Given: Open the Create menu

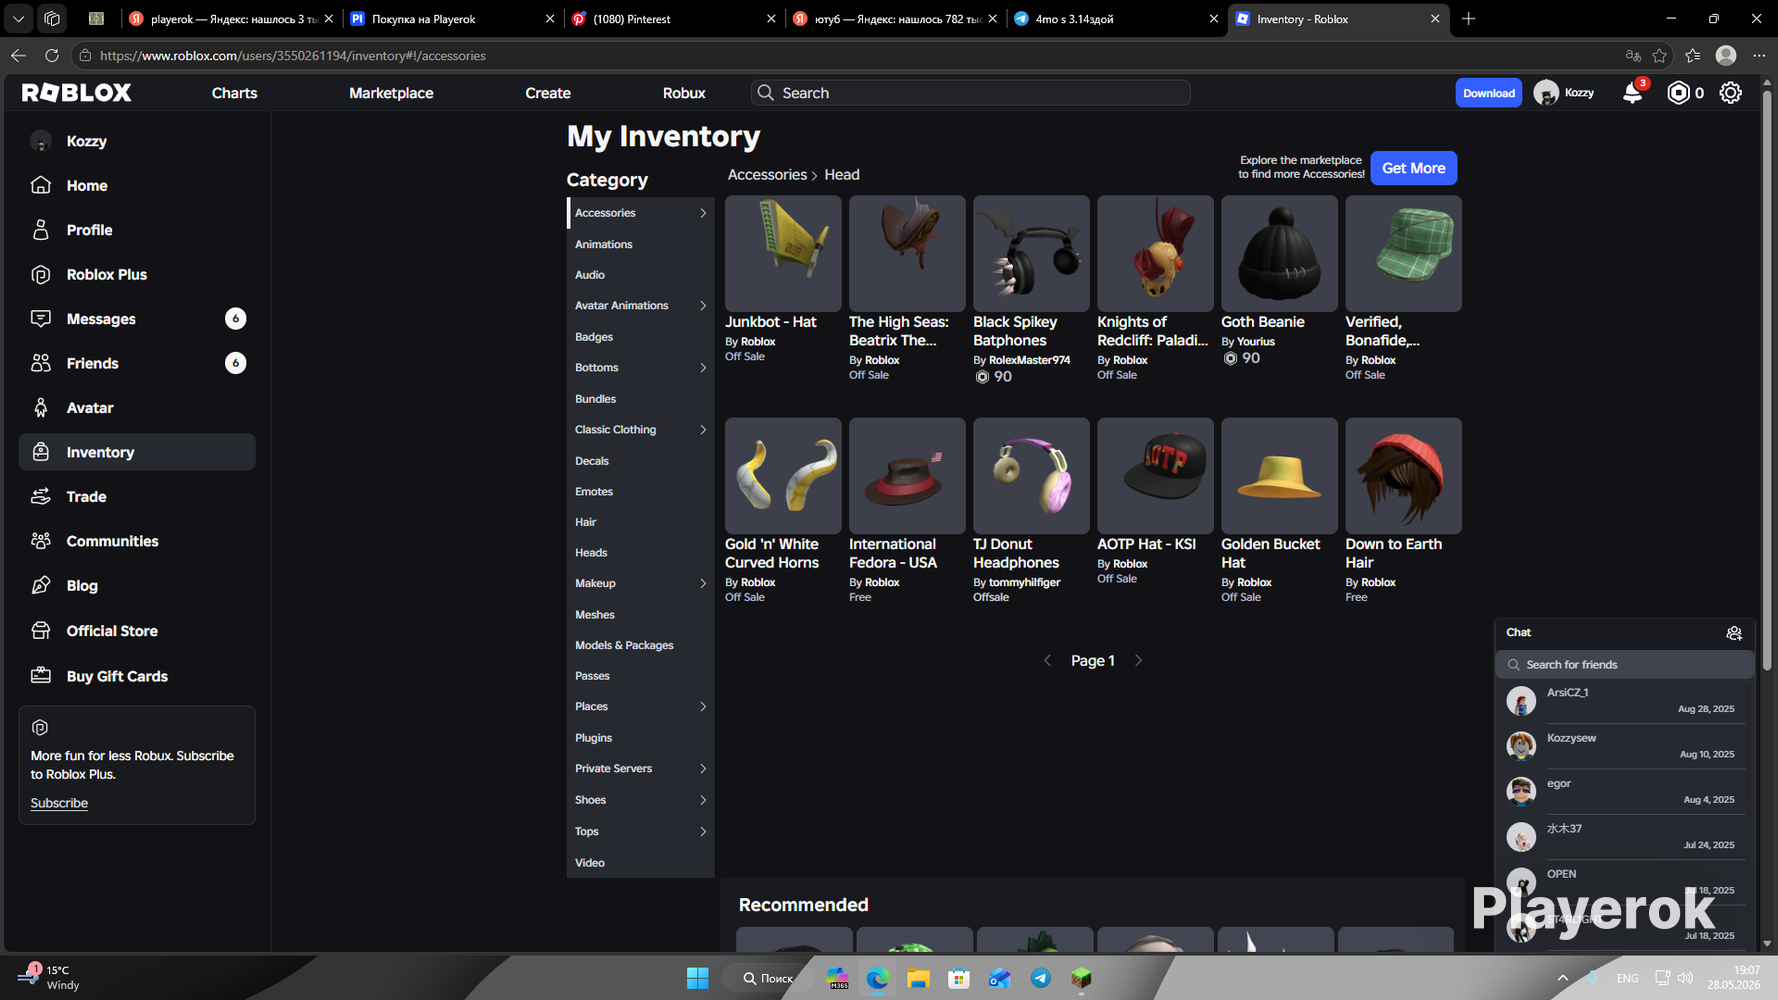Looking at the screenshot, I should click(x=548, y=93).
